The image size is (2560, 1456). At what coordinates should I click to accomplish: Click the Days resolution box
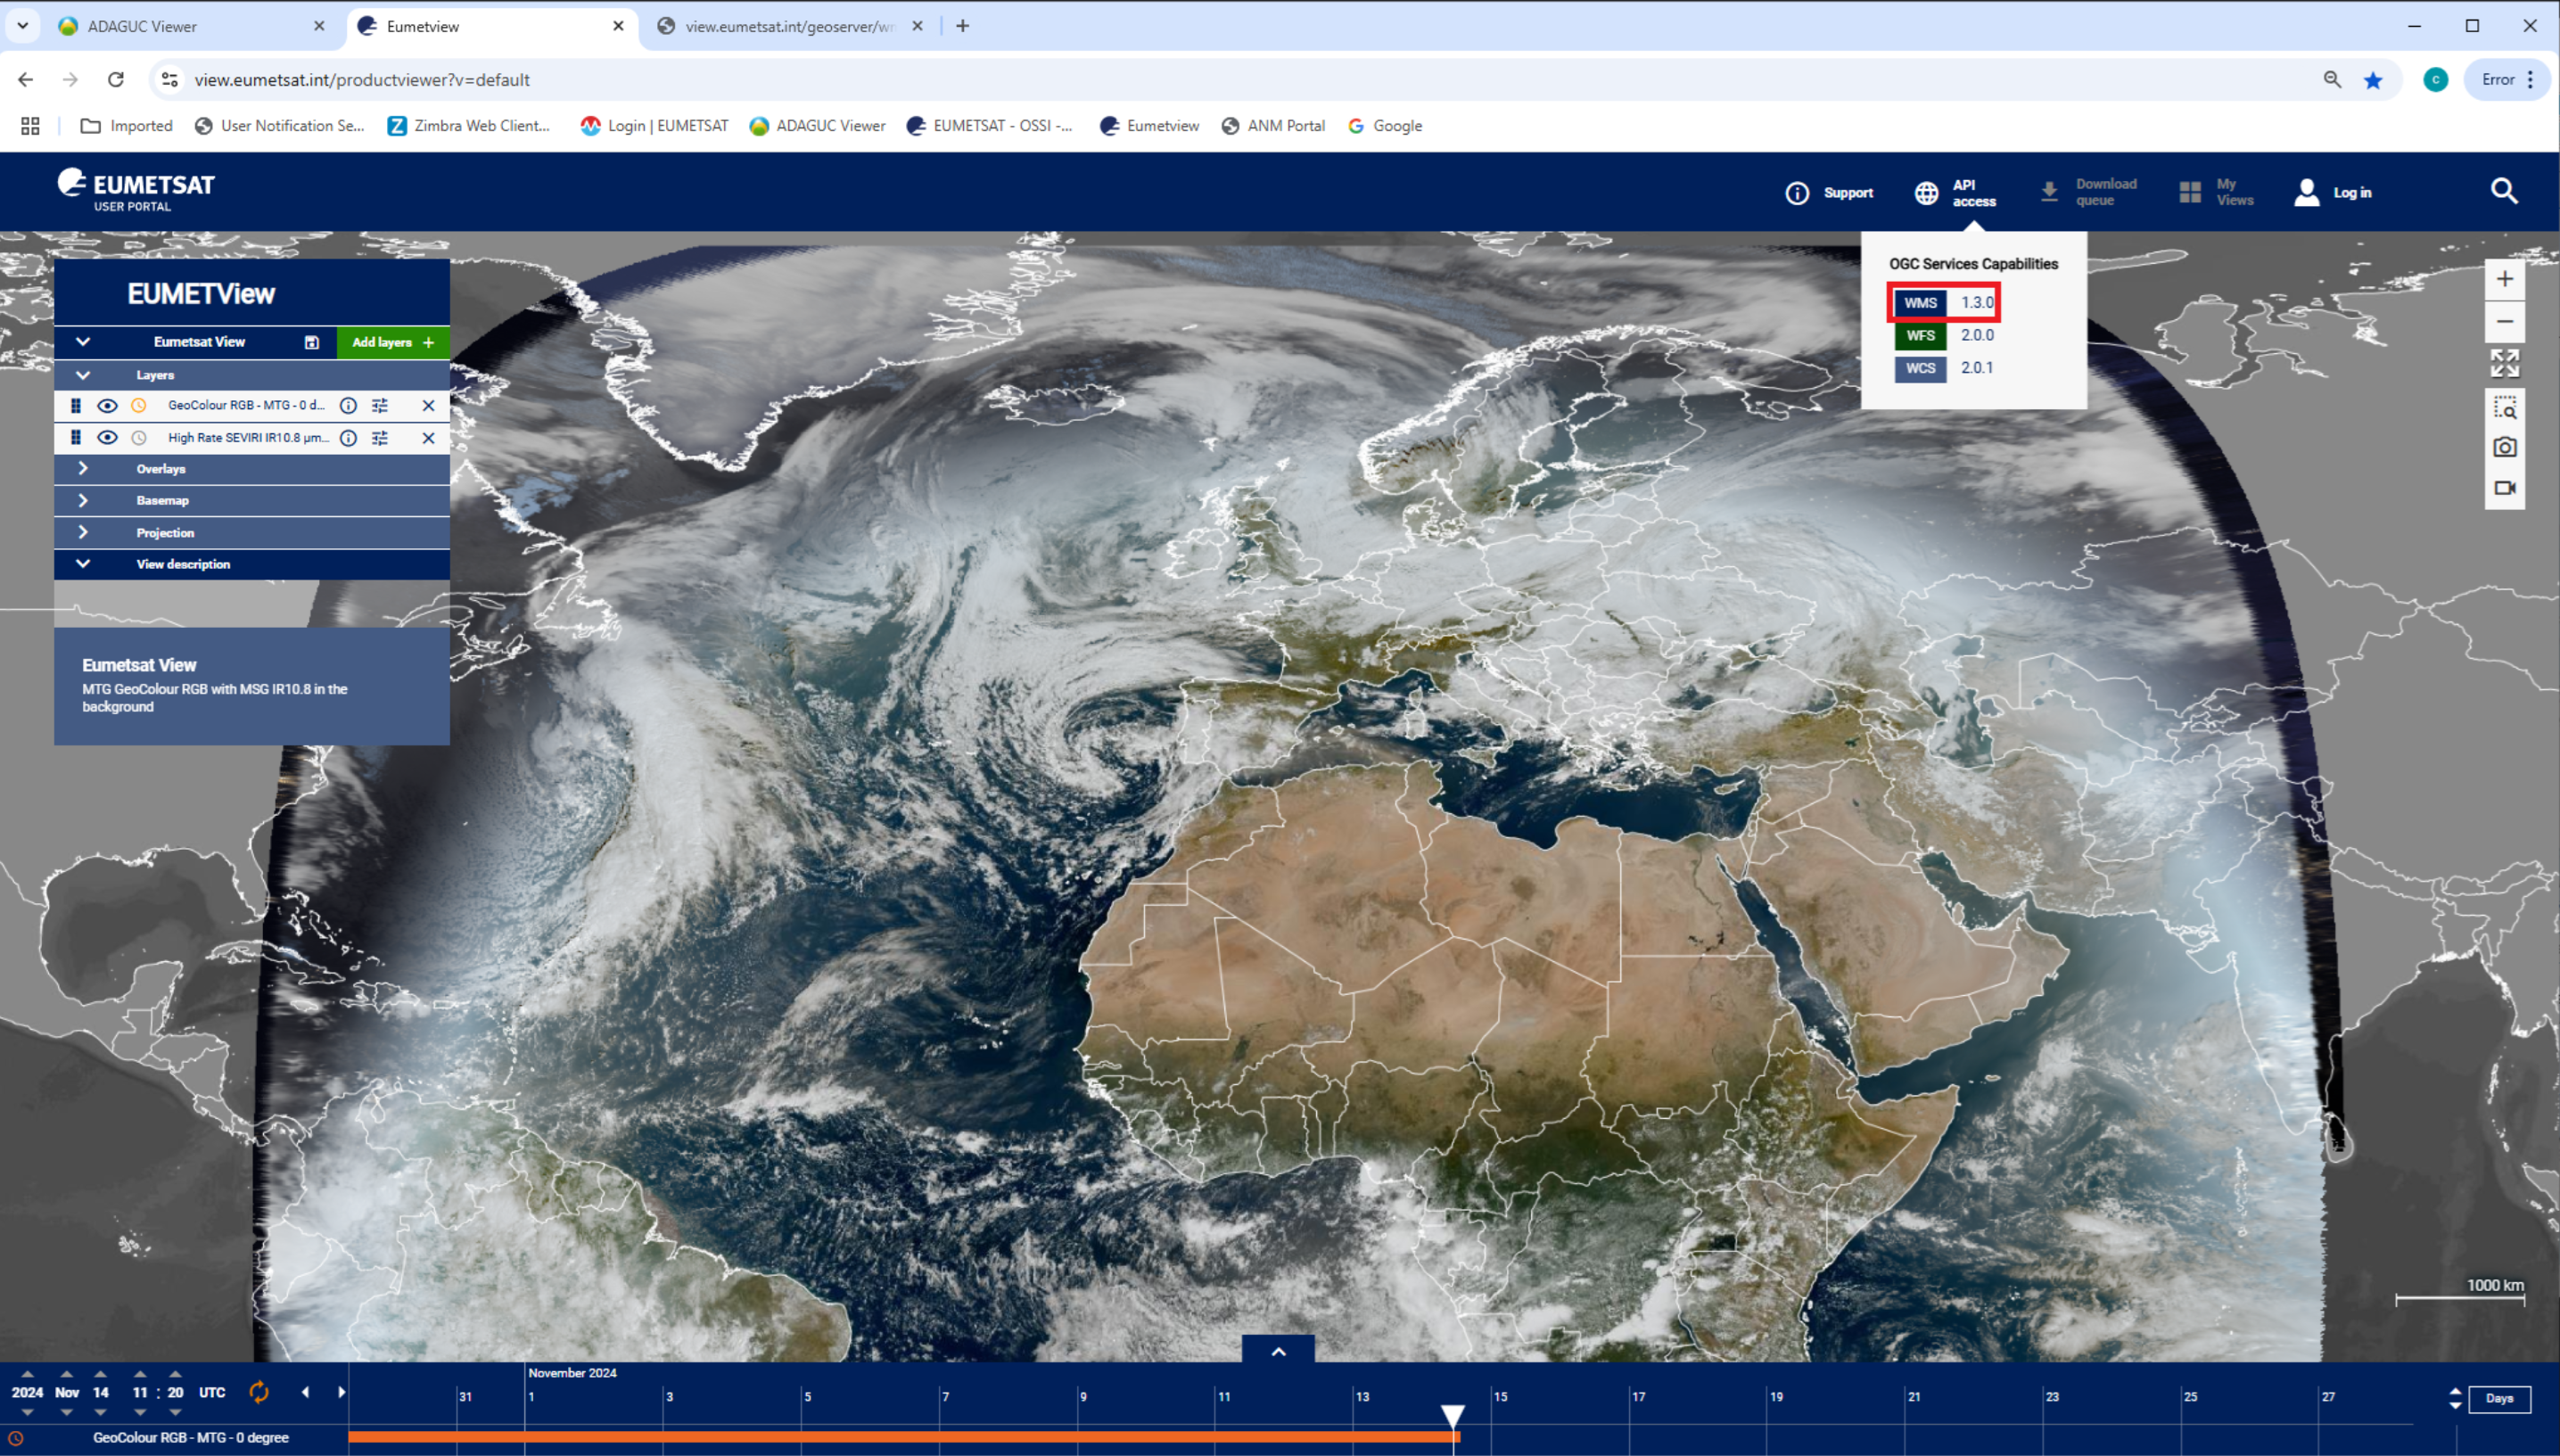(2500, 1398)
